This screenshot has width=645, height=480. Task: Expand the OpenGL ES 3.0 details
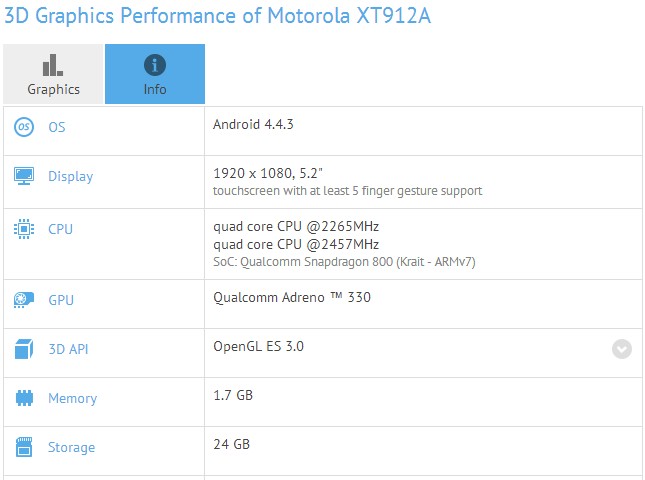[622, 349]
